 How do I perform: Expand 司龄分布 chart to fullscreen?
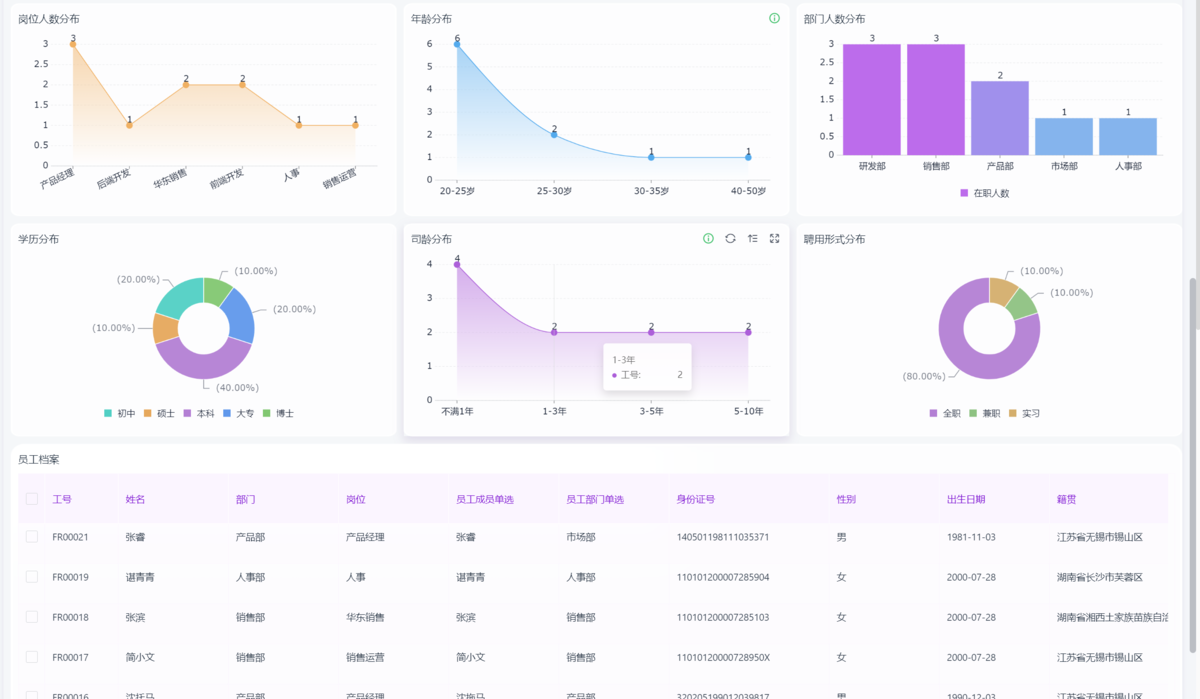point(774,238)
